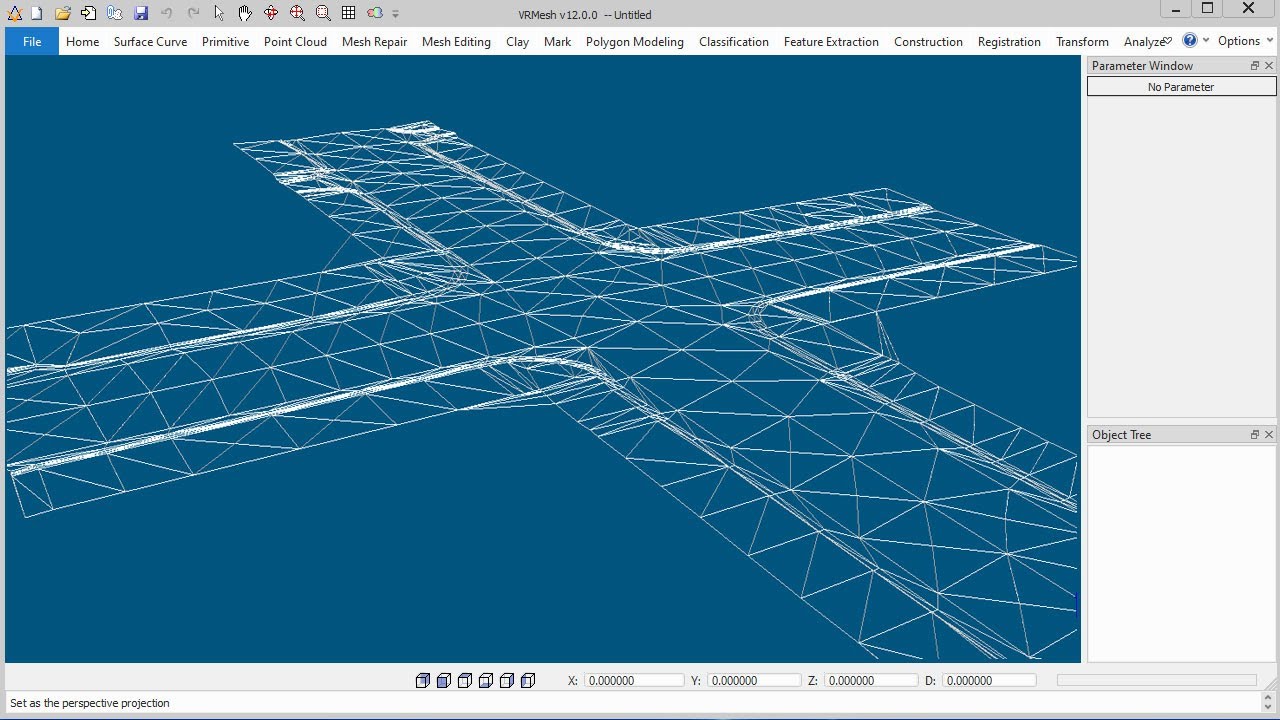This screenshot has height=720, width=1280.
Task: Select the arrow pointer tool
Action: point(219,13)
